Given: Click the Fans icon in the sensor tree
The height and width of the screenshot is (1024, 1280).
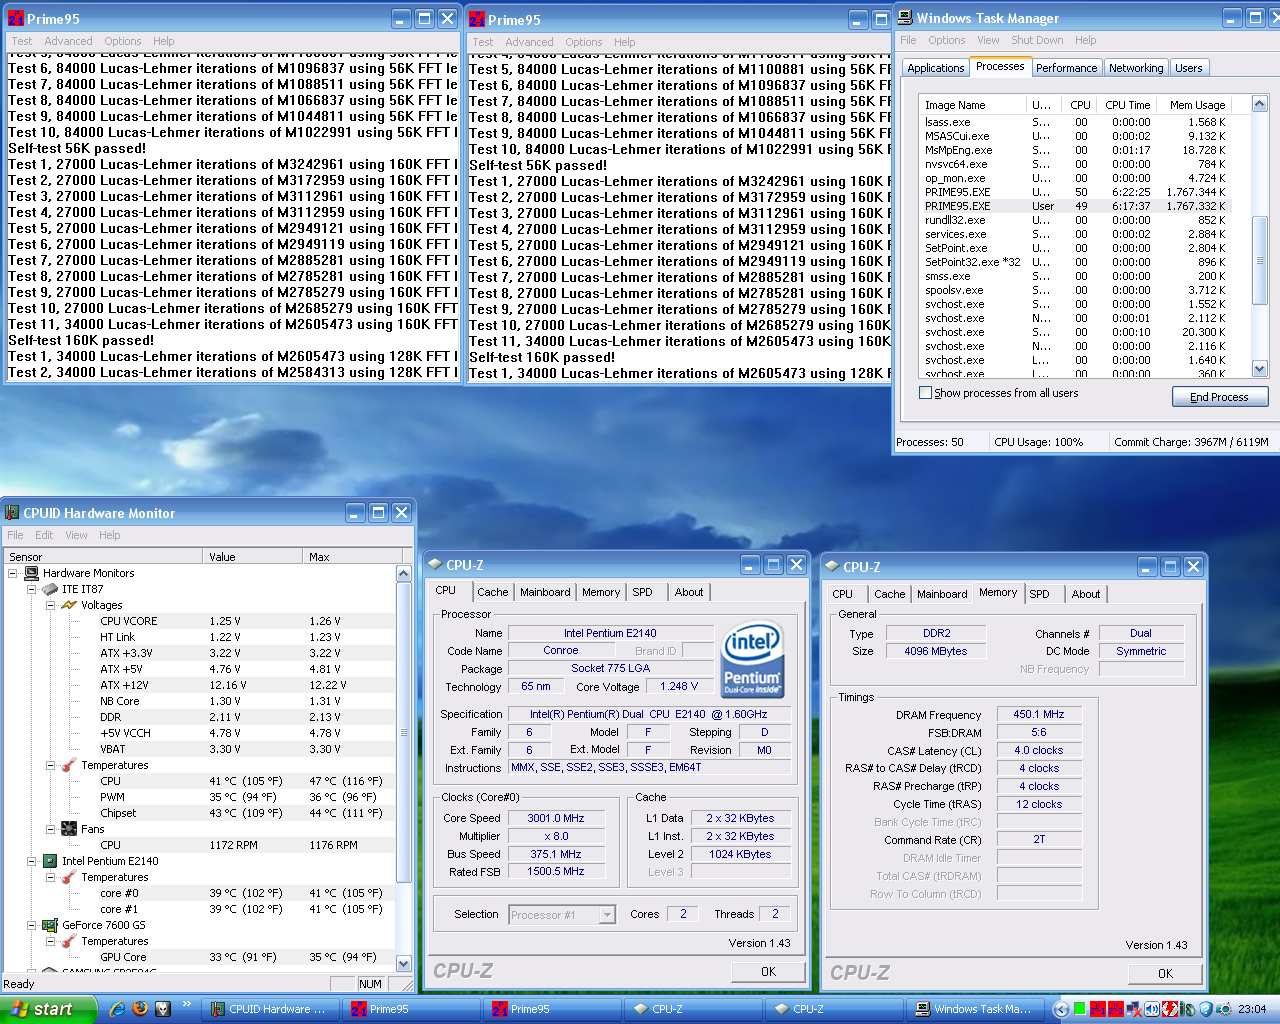Looking at the screenshot, I should pos(69,829).
